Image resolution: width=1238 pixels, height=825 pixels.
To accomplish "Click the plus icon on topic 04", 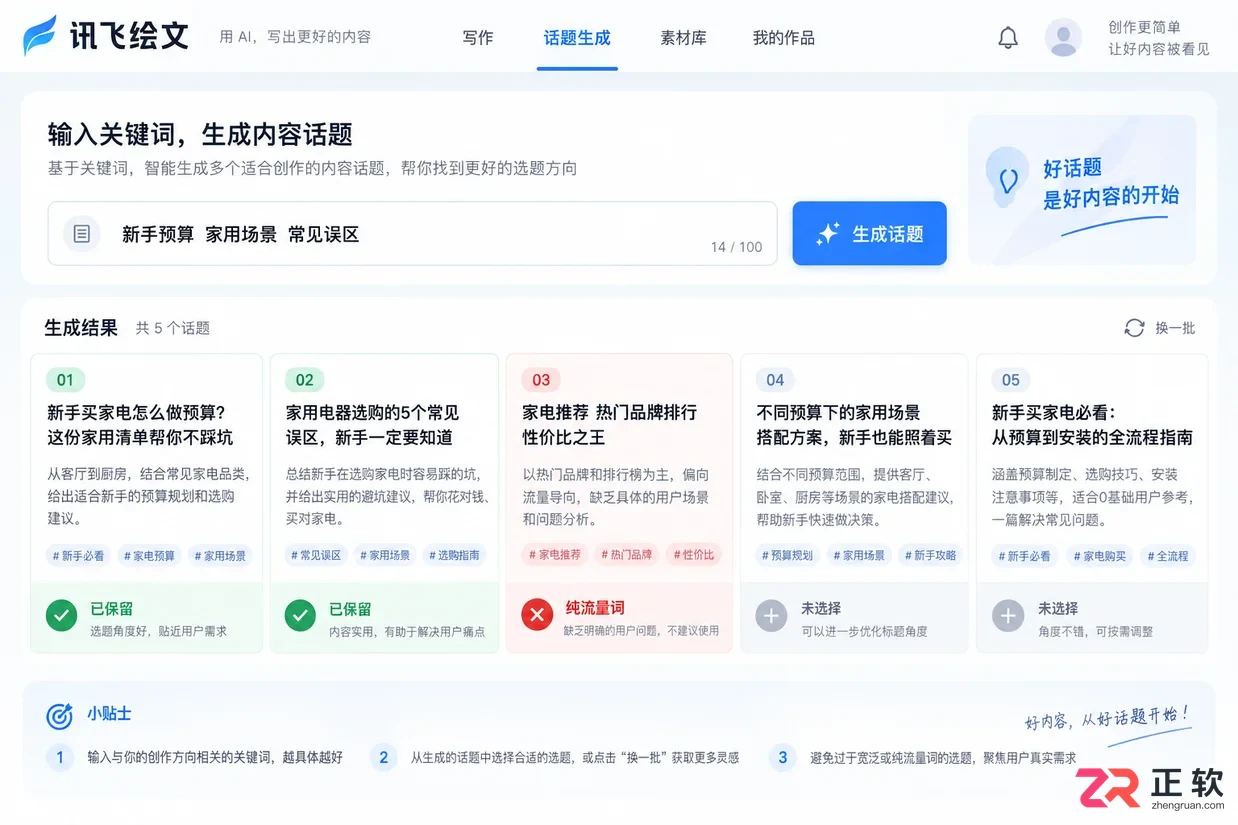I will 771,616.
